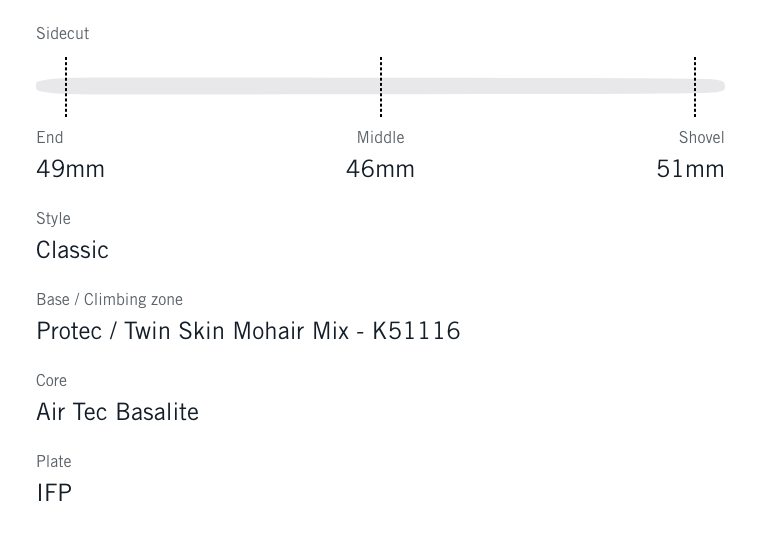This screenshot has width=778, height=539.
Task: Select the Classic style value
Action: pos(72,250)
